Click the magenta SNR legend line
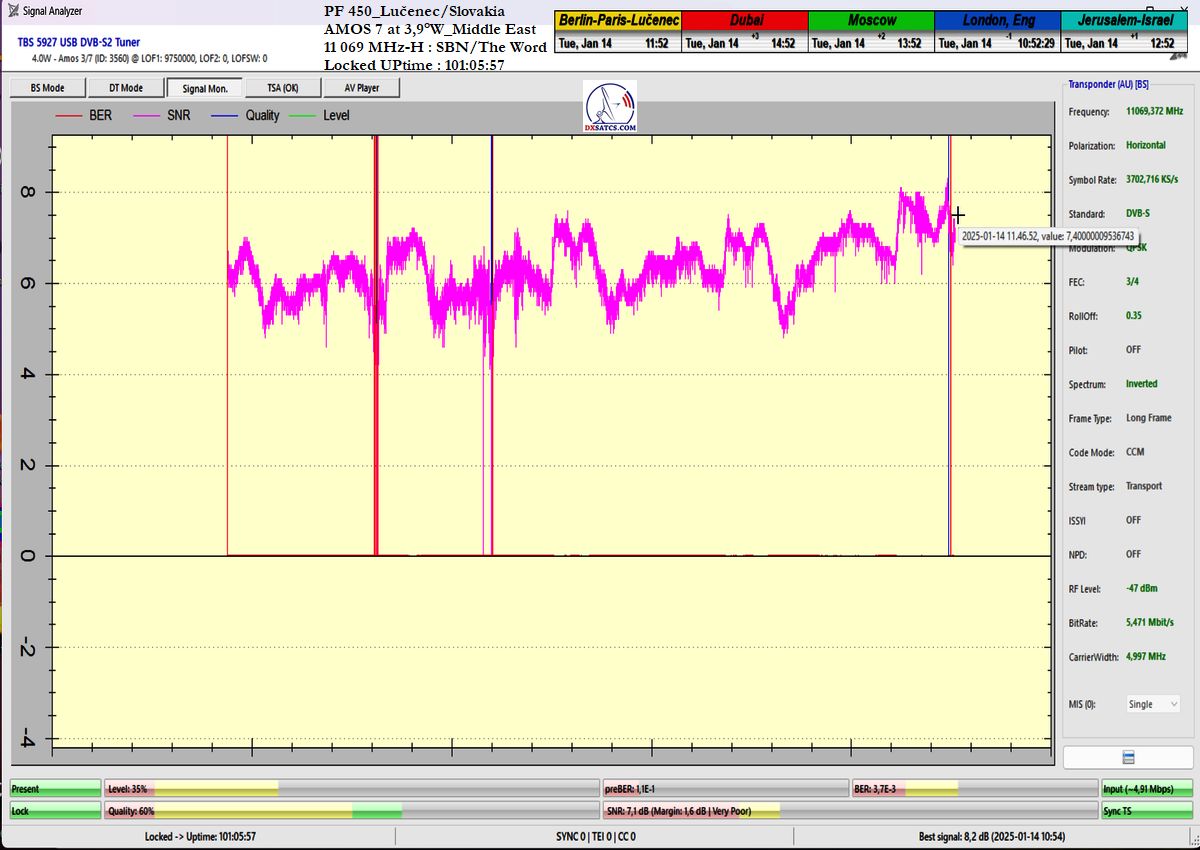1200x850 pixels. pos(148,116)
